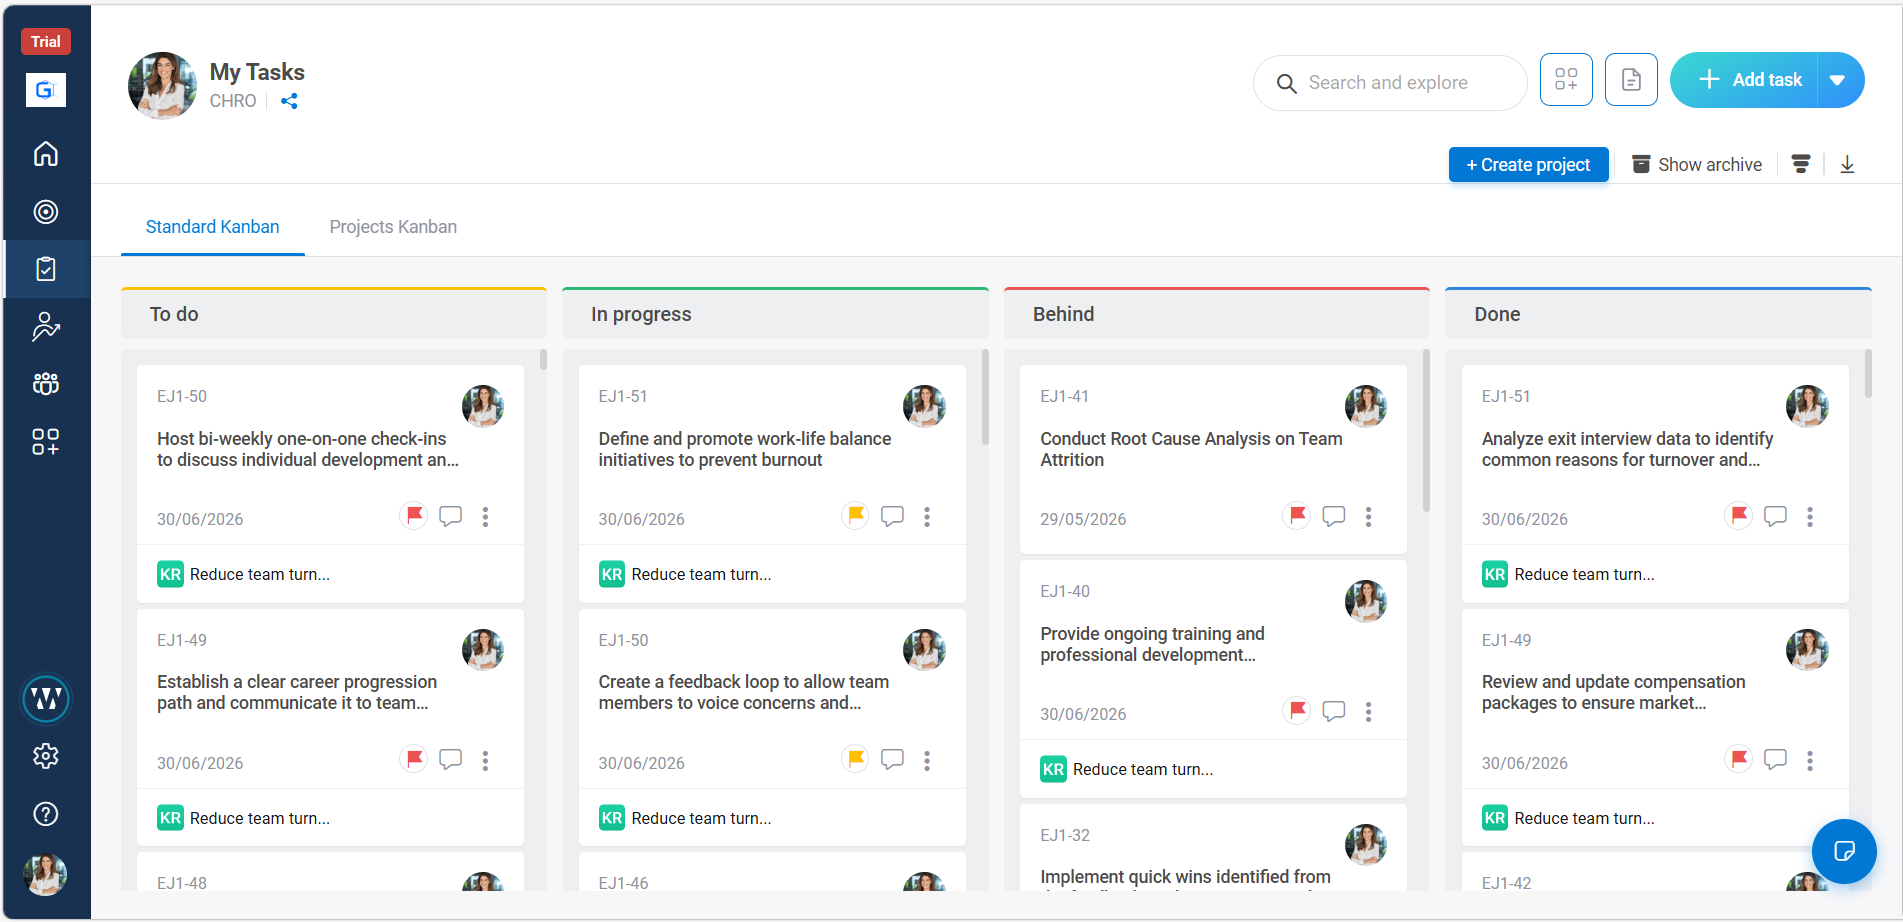Screen dimensions: 1903x922
Task: Open the apps grid-plus icon in sidebar
Action: pos(46,442)
